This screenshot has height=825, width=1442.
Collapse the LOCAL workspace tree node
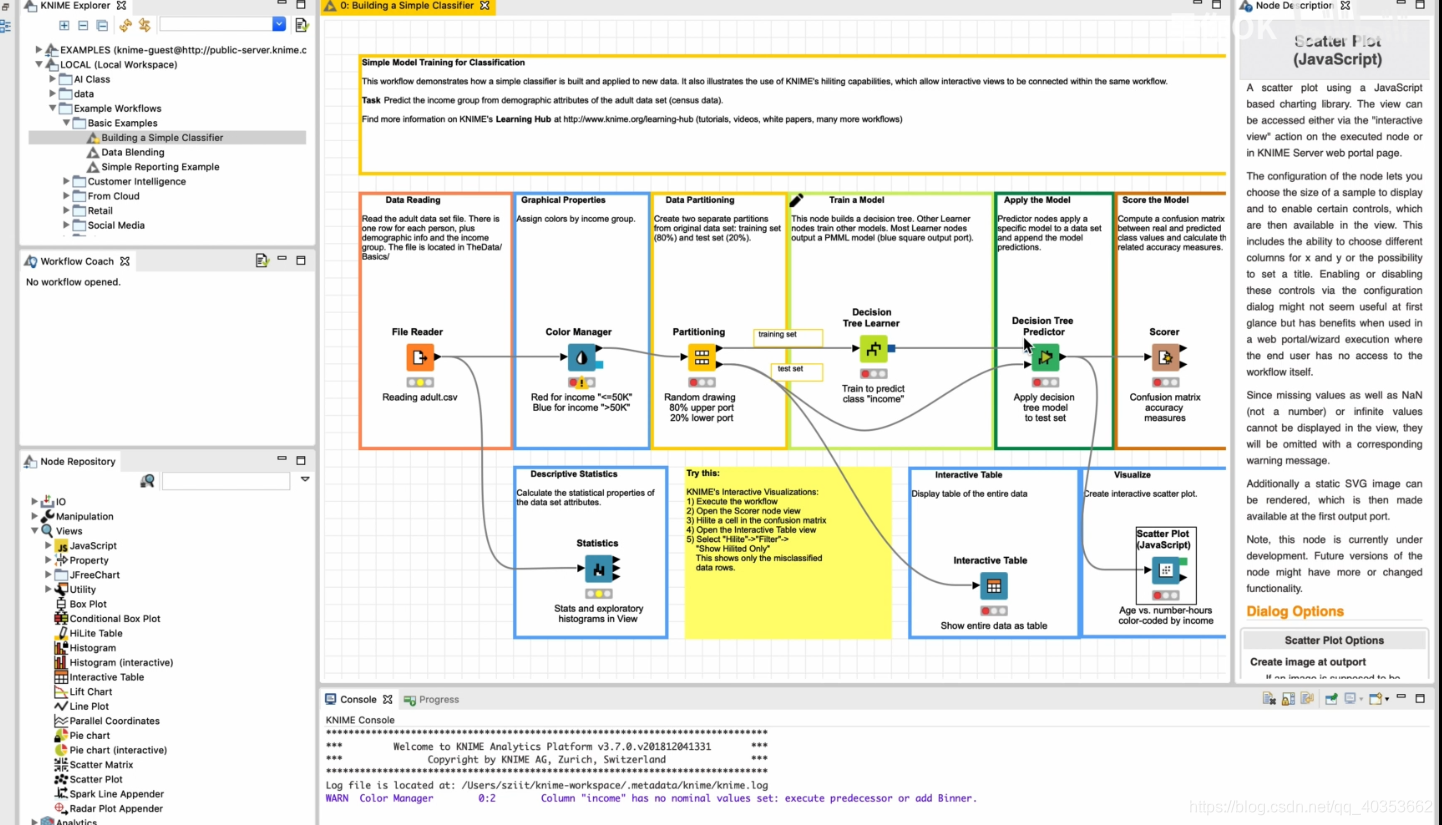click(39, 64)
